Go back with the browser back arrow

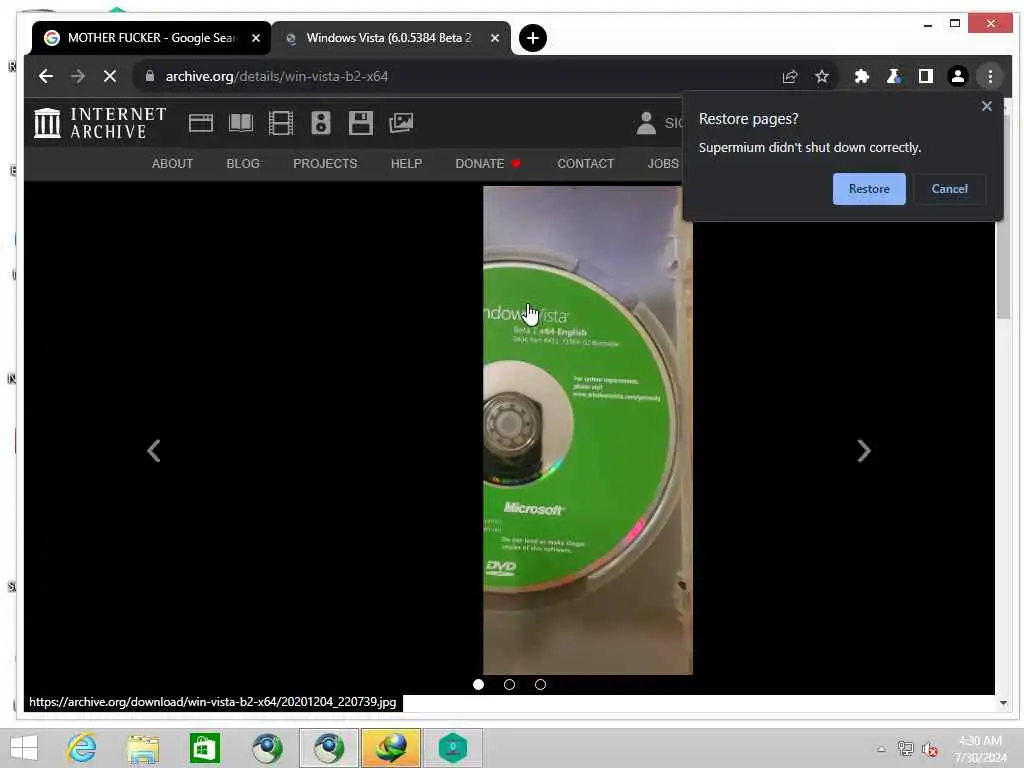tap(46, 76)
